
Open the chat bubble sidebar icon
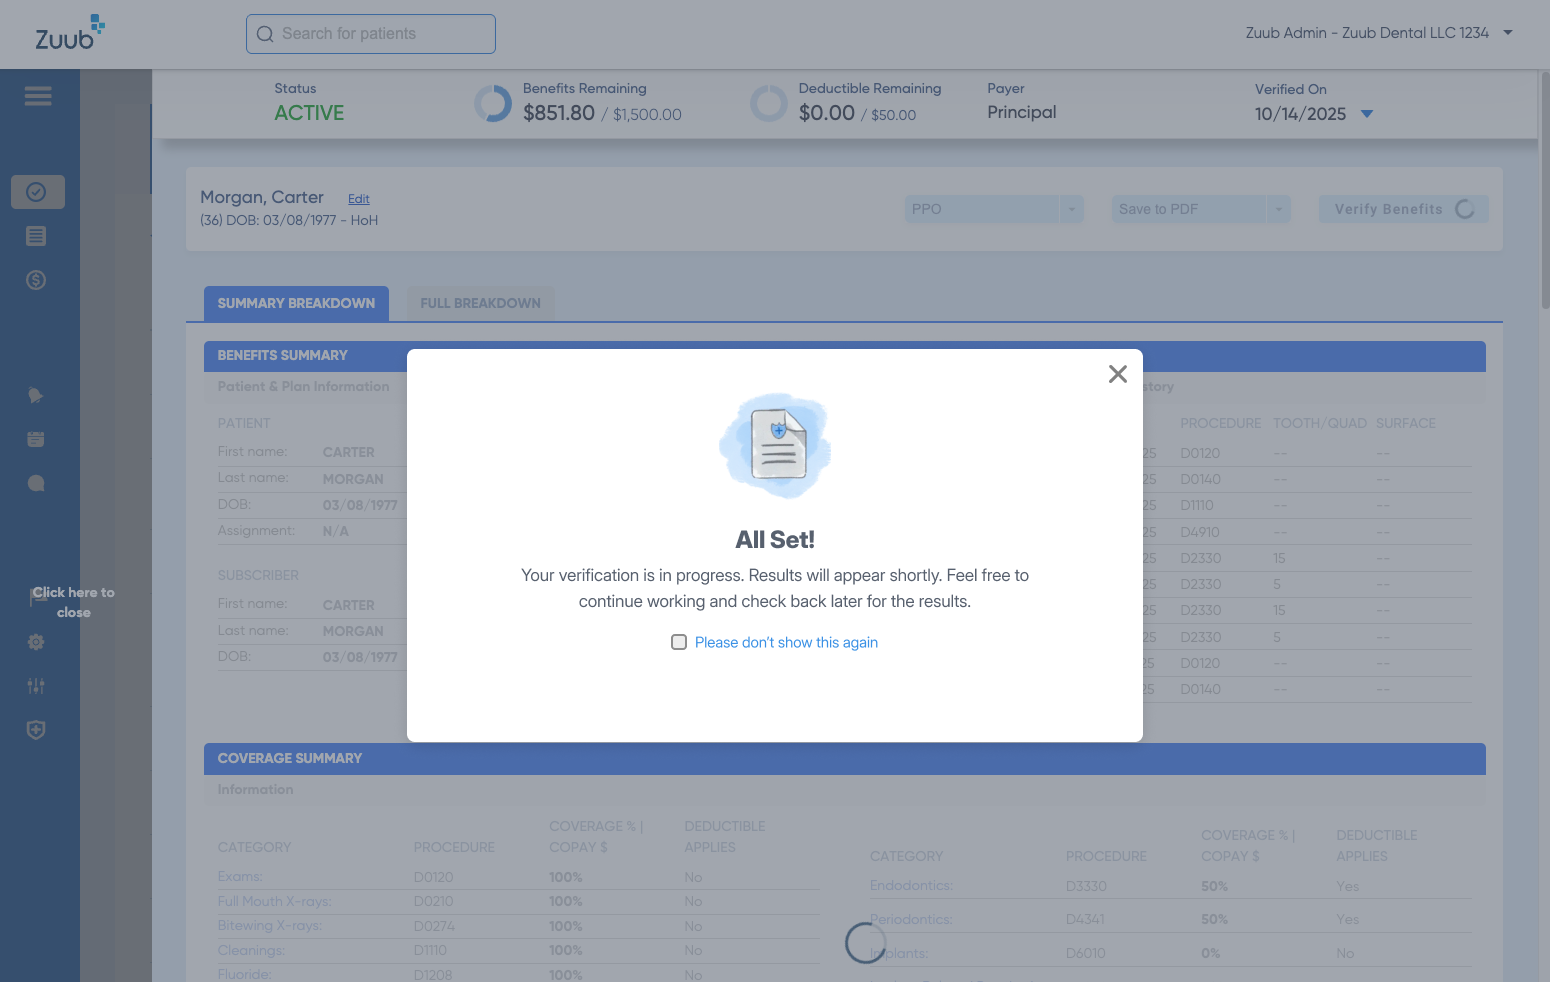(x=36, y=484)
